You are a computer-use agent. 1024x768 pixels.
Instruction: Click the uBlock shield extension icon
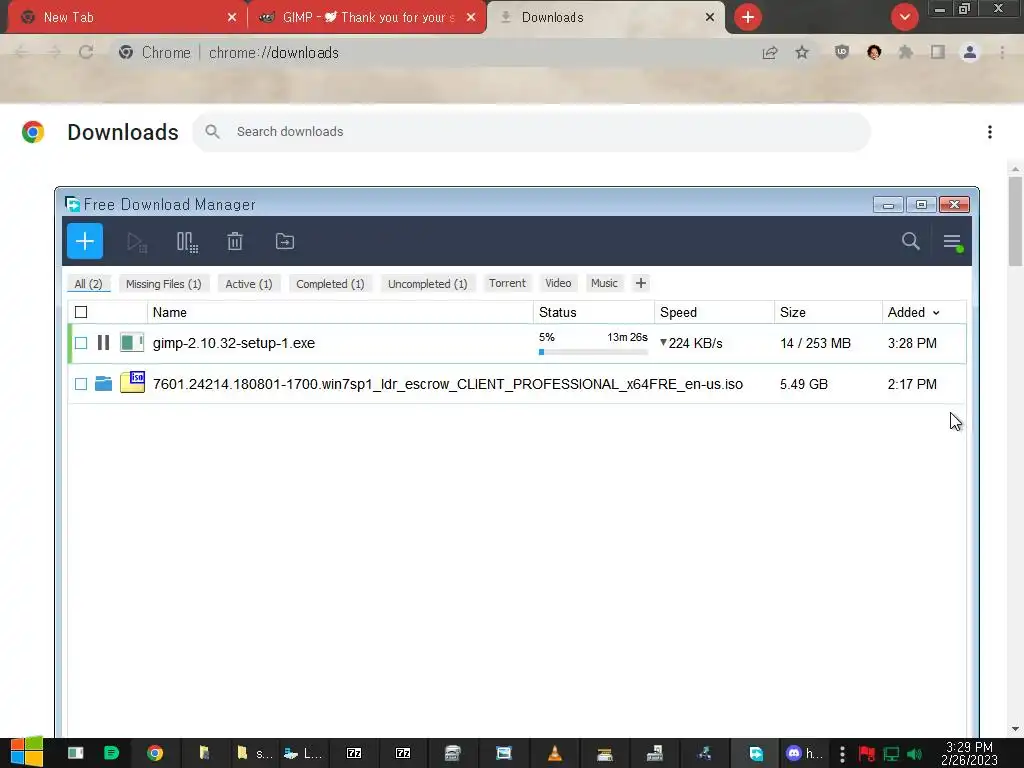[842, 52]
